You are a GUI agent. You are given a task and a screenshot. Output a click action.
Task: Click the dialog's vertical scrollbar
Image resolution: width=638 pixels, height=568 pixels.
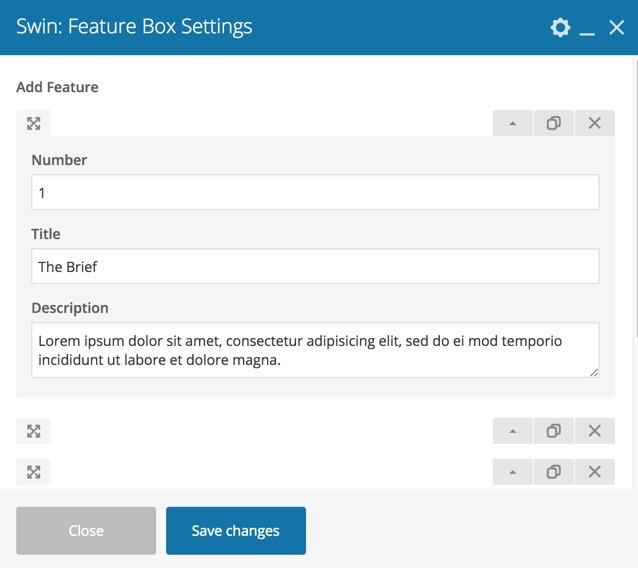point(636,197)
